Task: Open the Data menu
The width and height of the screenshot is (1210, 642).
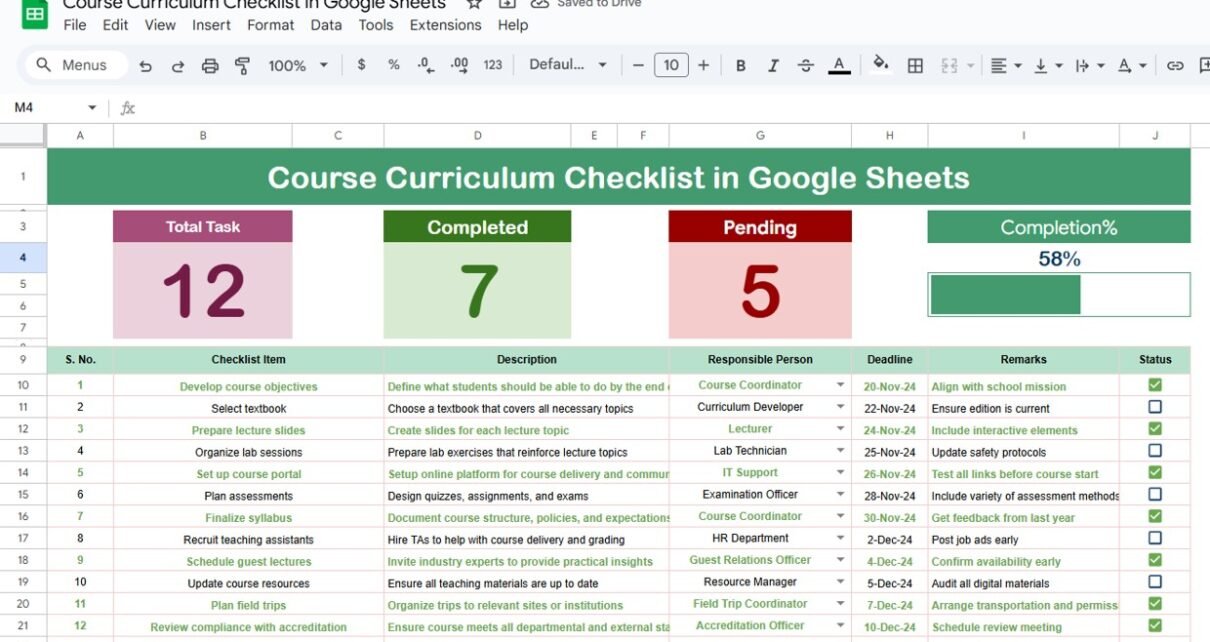Action: tap(326, 25)
